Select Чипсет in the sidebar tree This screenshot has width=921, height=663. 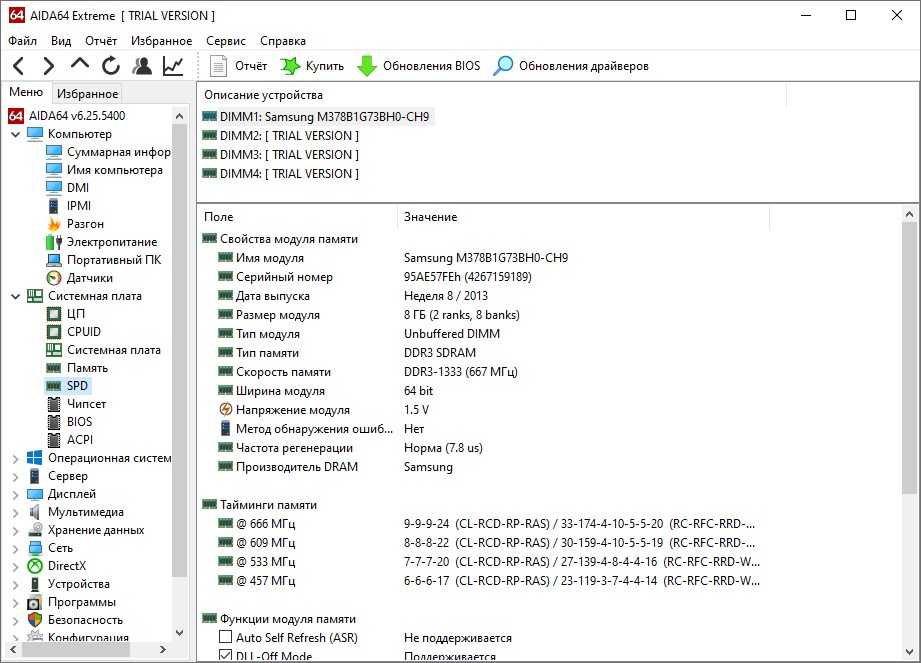pos(86,404)
